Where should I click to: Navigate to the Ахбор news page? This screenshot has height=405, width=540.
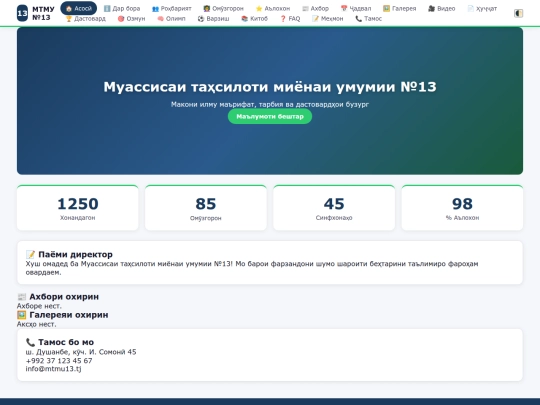click(x=315, y=8)
